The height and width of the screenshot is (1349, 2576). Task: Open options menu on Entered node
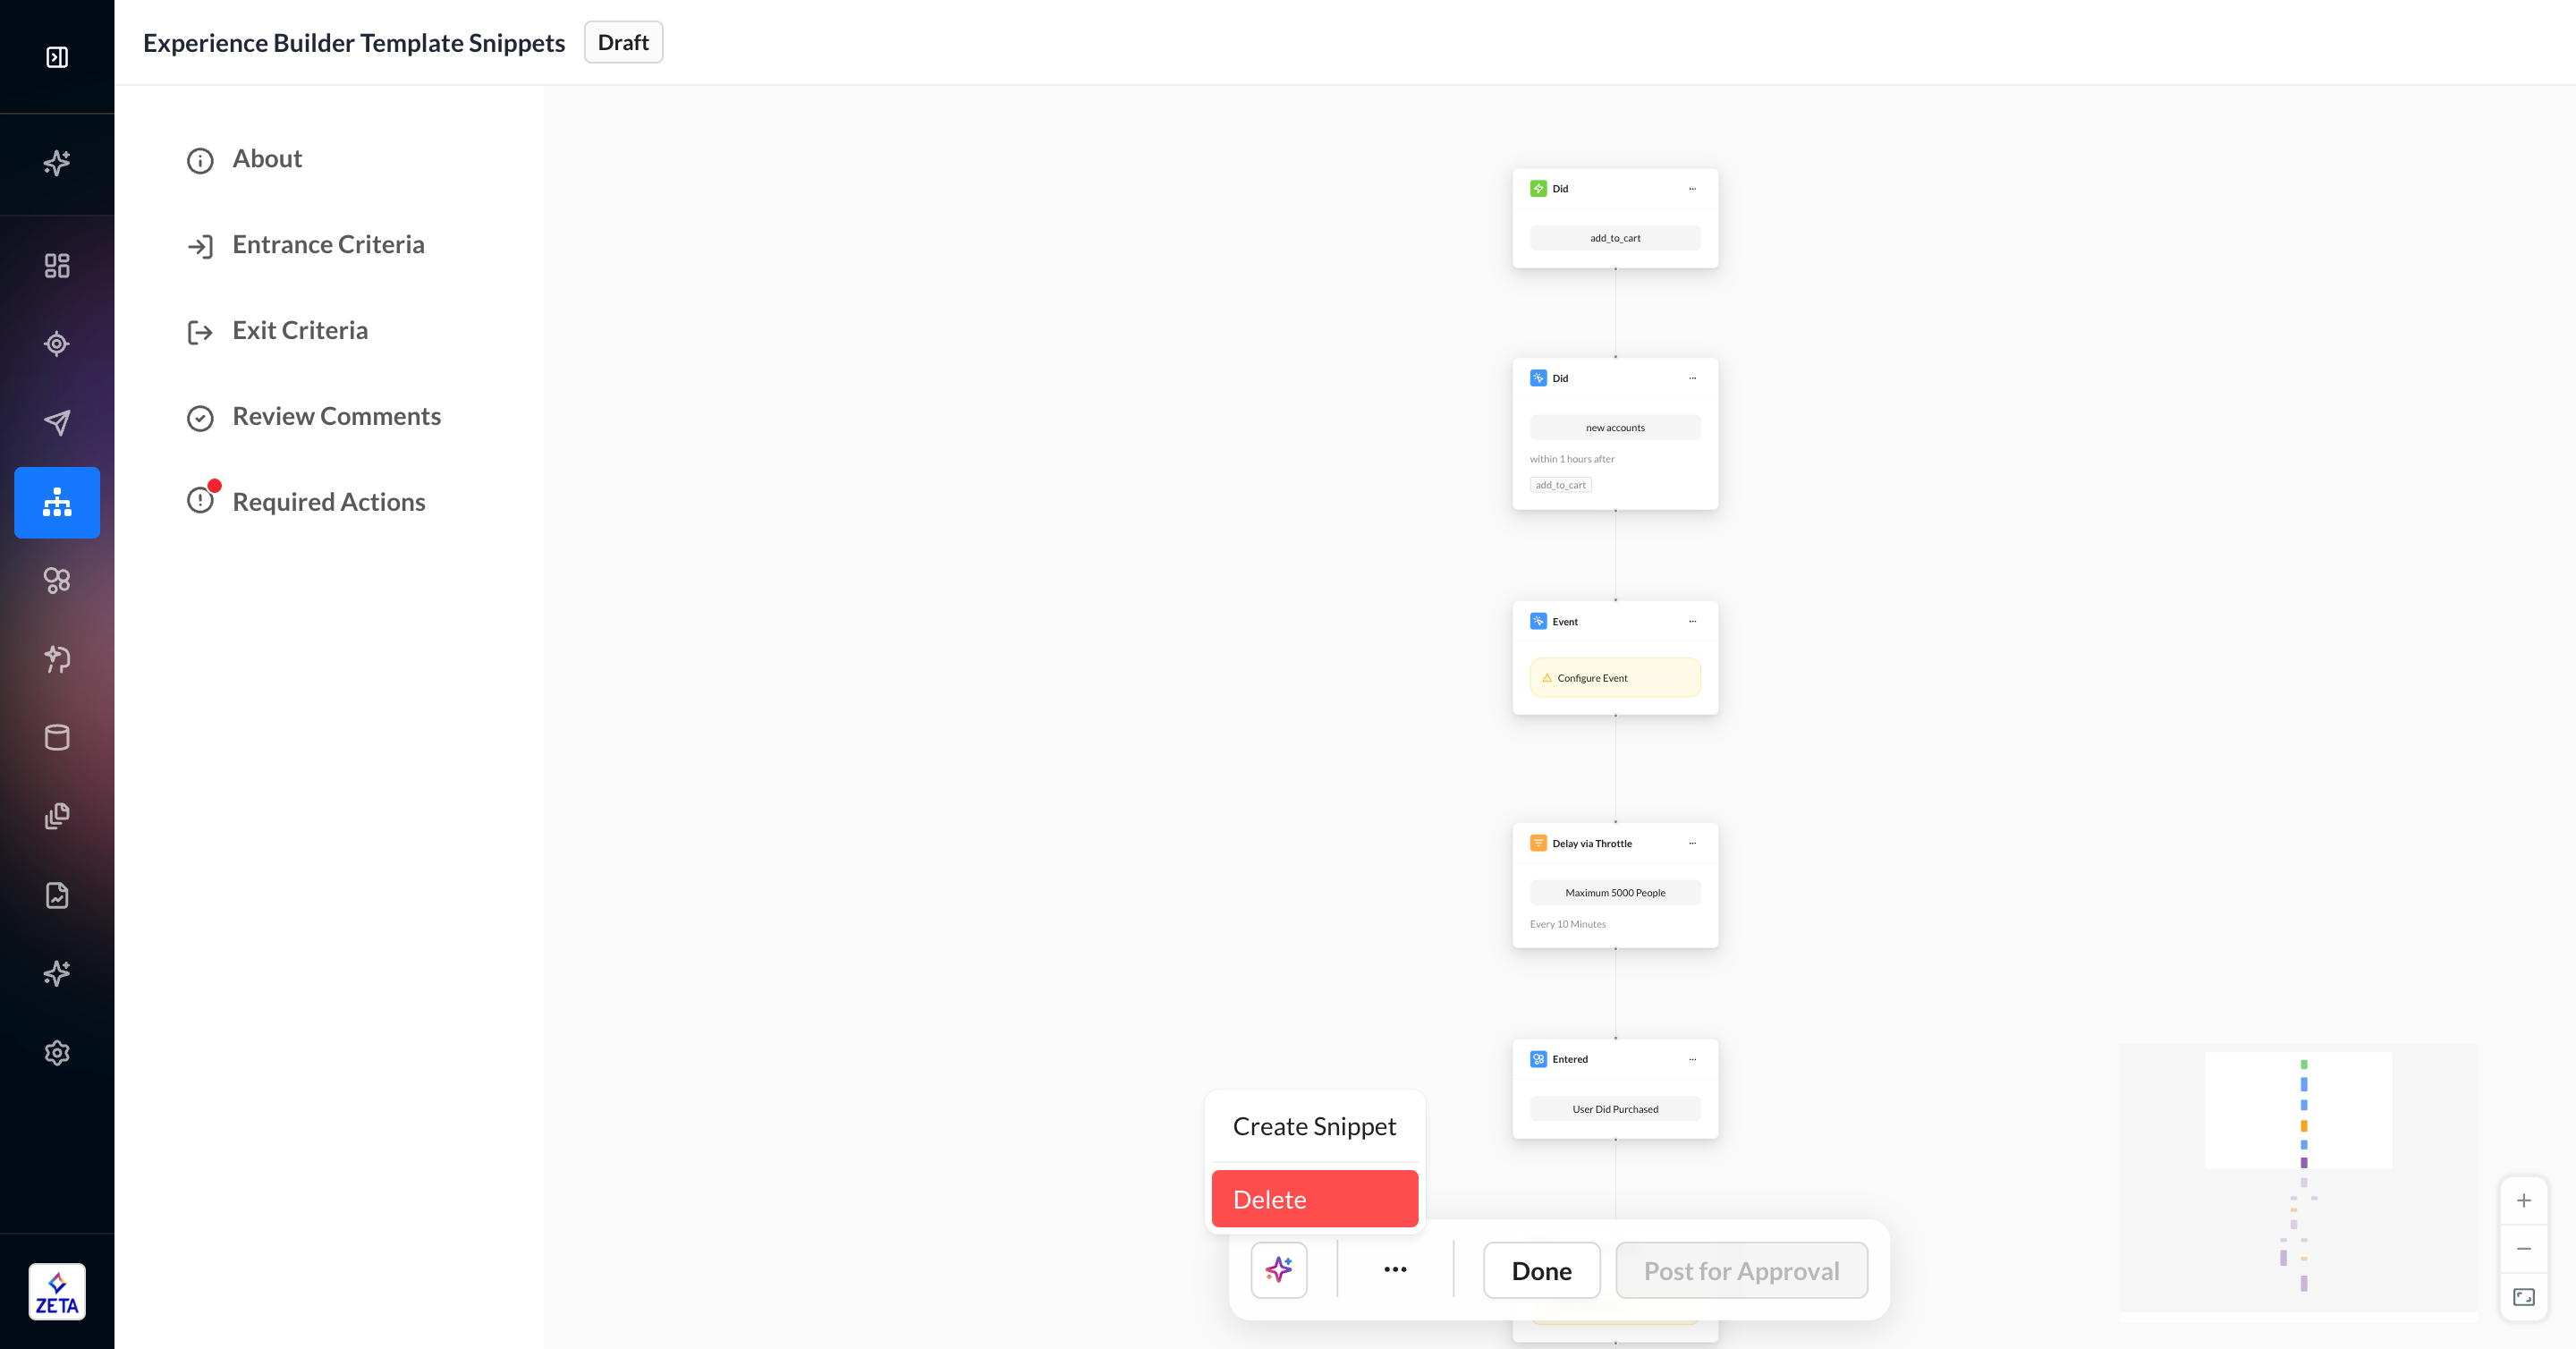1692,1059
